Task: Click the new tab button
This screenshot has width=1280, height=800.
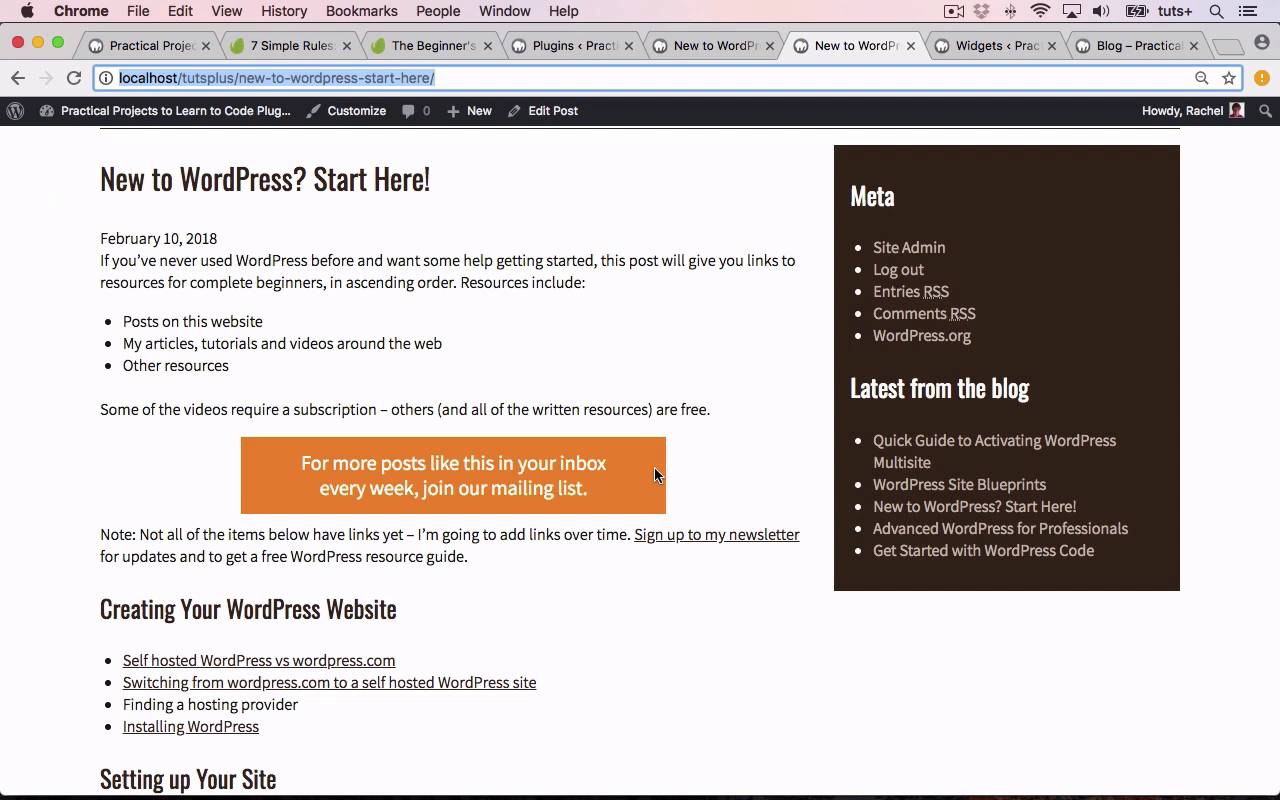Action: point(1228,46)
